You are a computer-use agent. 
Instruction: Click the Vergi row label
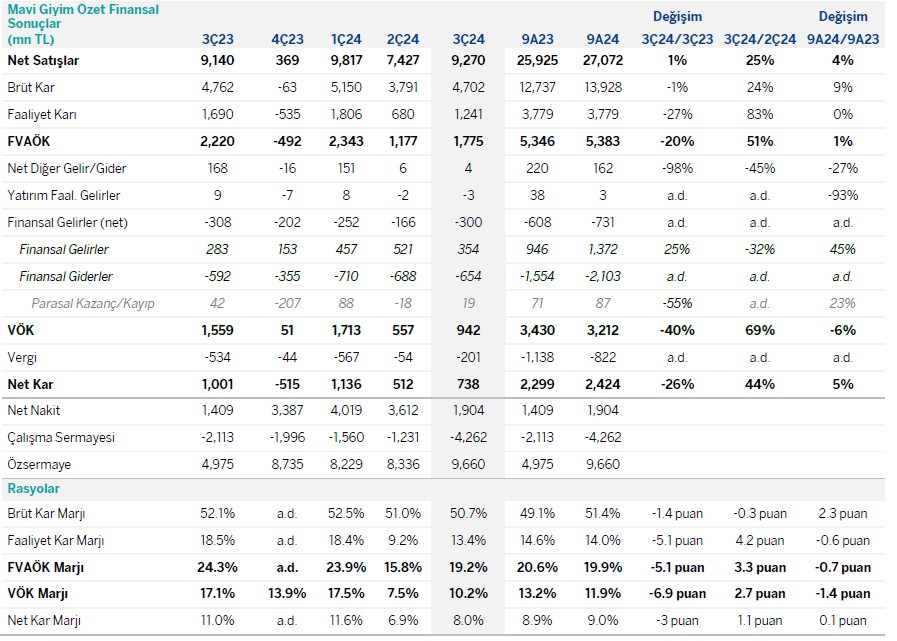click(x=22, y=357)
